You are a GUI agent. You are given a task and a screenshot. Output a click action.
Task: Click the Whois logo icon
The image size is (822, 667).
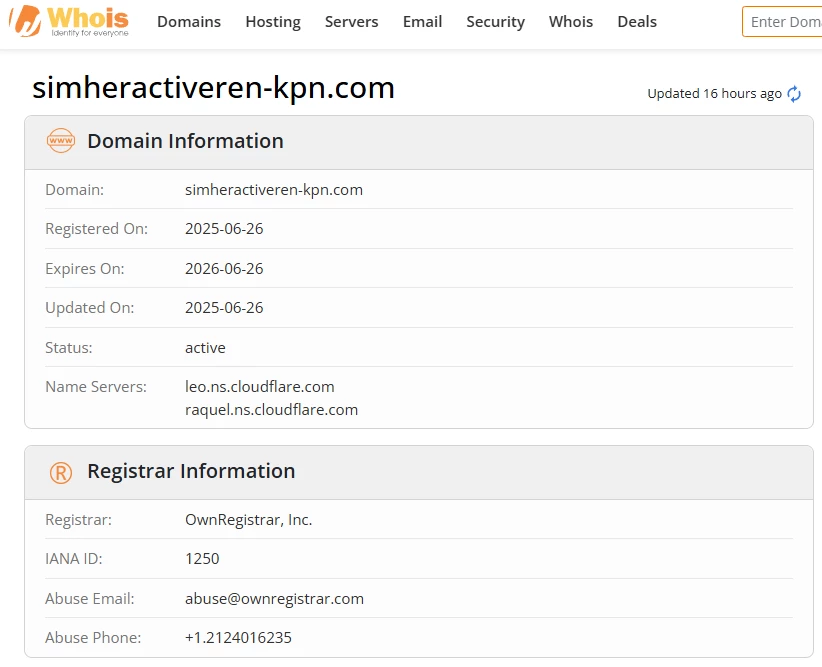[x=69, y=21]
